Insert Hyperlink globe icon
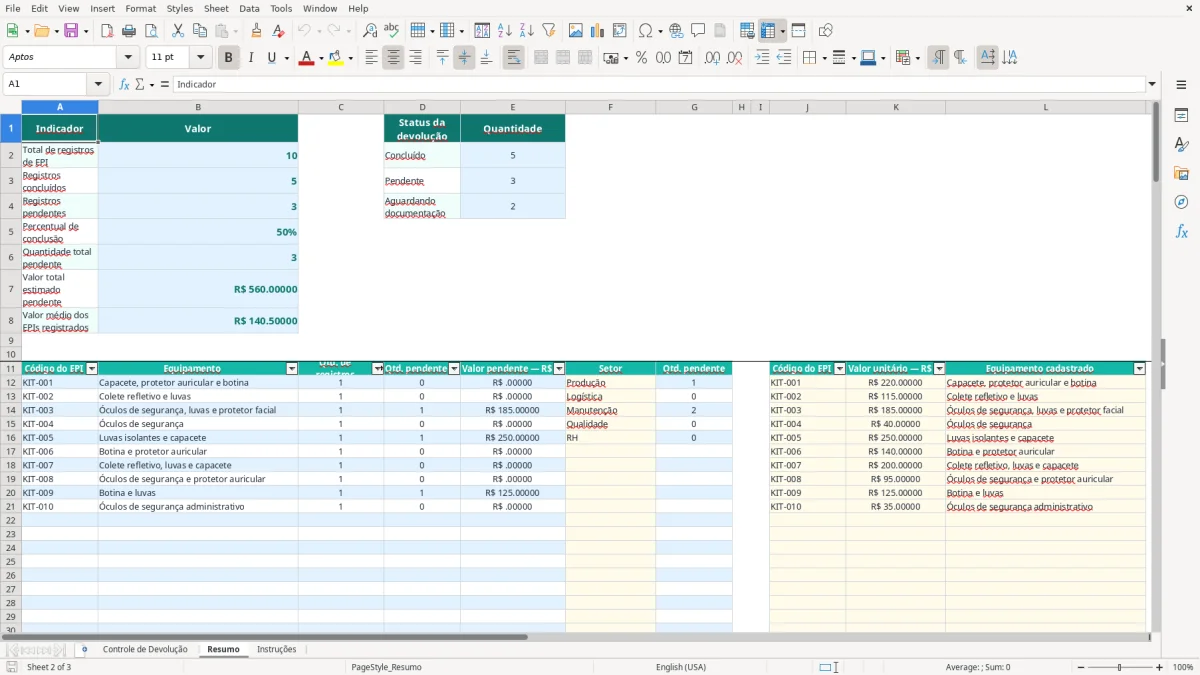 tap(676, 31)
